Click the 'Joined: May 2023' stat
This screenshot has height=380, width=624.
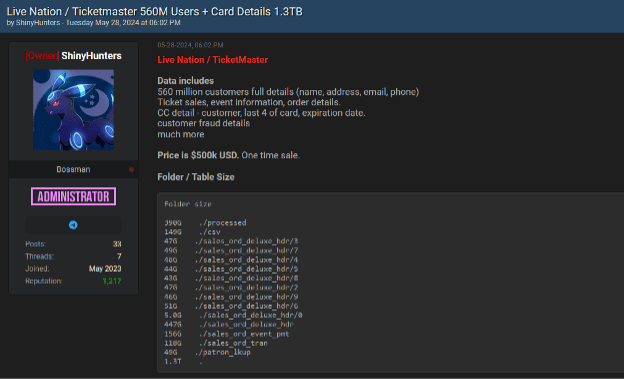73,269
